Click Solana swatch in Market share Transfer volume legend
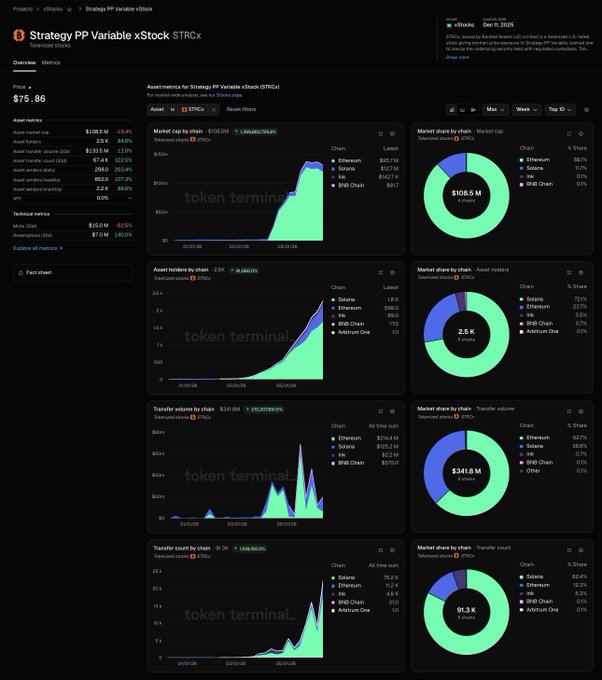Viewport: 602px width, 680px height. pos(521,446)
